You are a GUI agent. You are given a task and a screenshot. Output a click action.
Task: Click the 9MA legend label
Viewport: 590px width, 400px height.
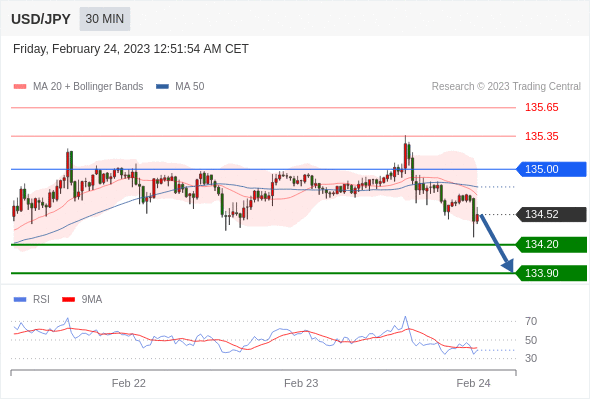click(92, 300)
